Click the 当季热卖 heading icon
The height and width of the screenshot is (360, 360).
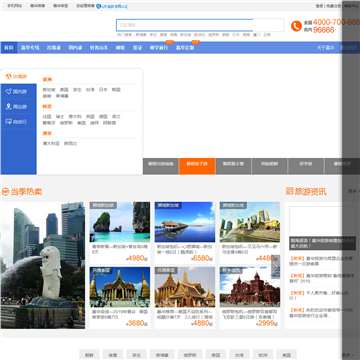pos(5,192)
